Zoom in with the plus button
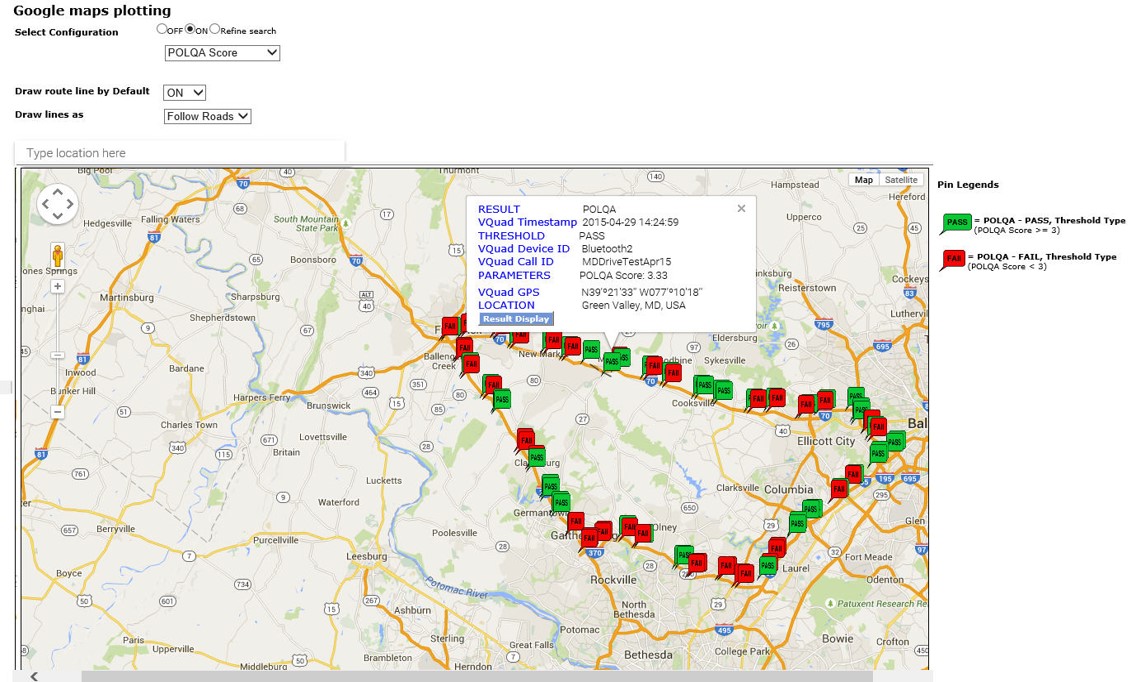 (x=57, y=286)
